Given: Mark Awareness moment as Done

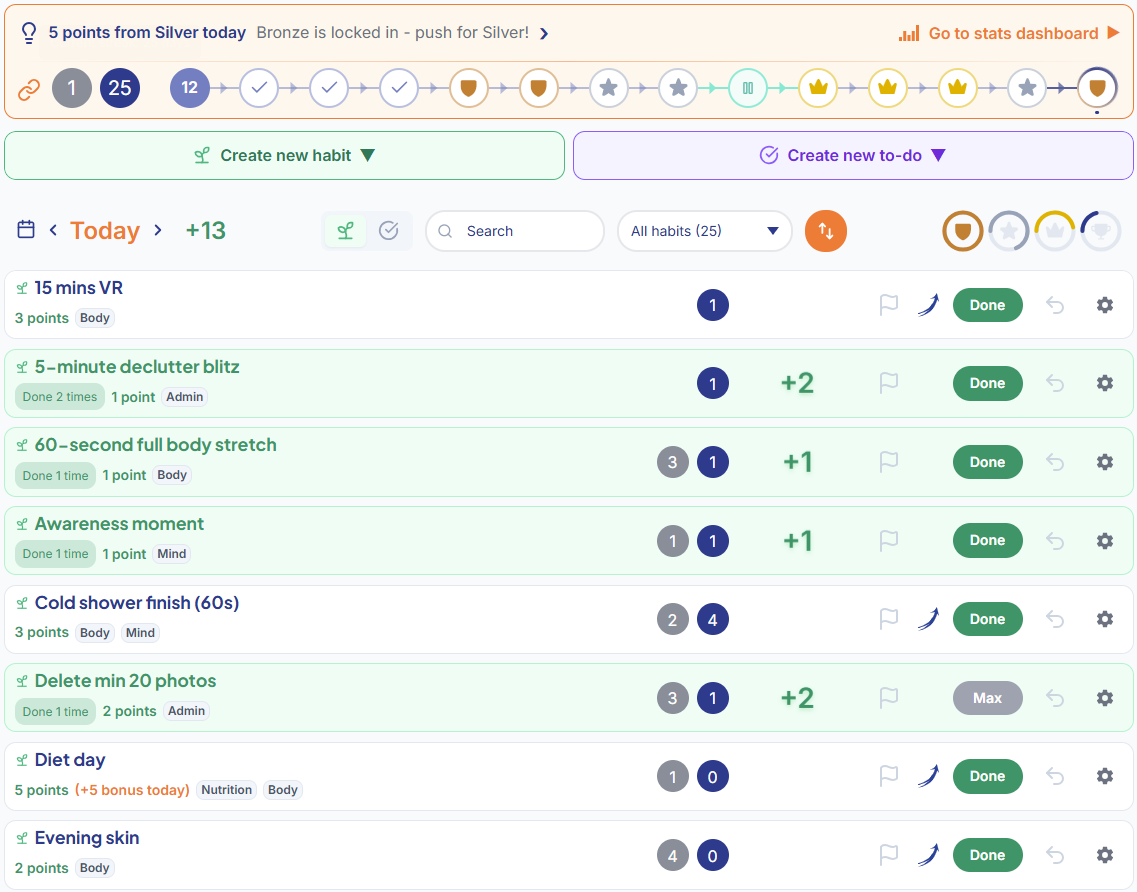Looking at the screenshot, I should pyautogui.click(x=988, y=540).
